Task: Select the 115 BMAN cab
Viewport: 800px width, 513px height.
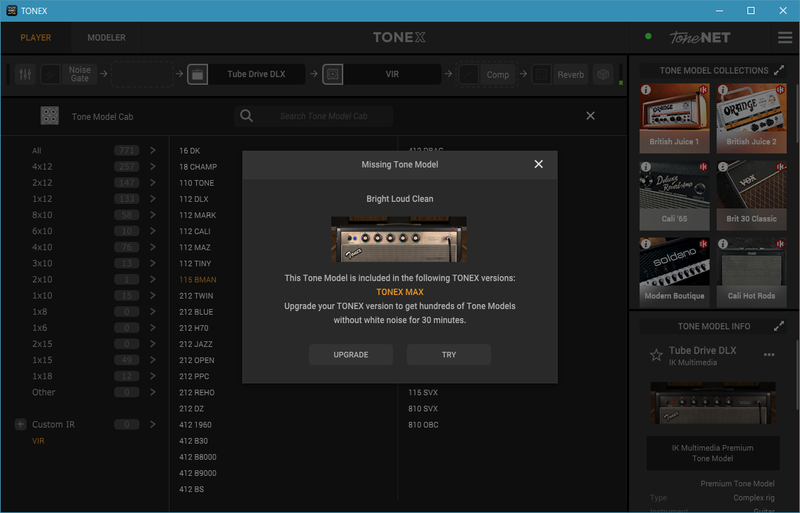Action: 197,280
